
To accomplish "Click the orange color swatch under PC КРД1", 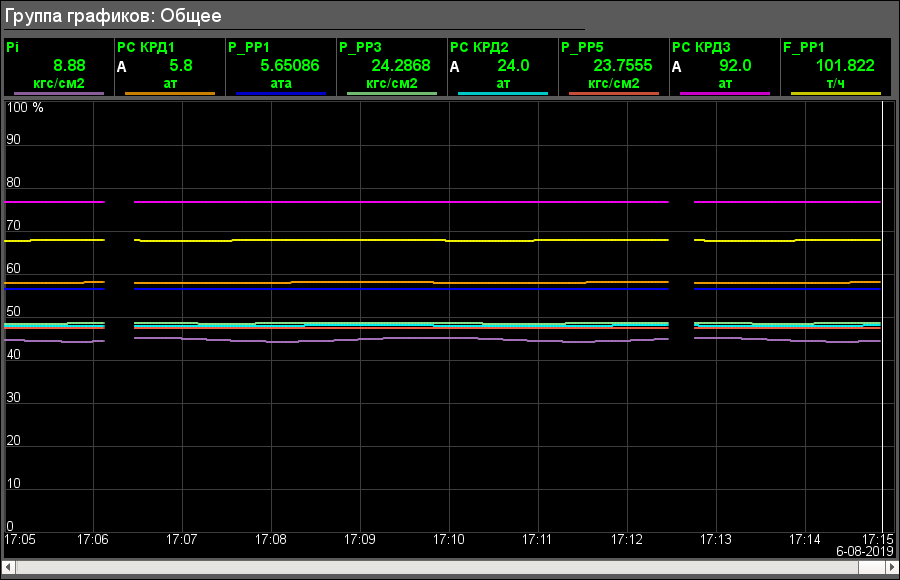I will coord(170,93).
